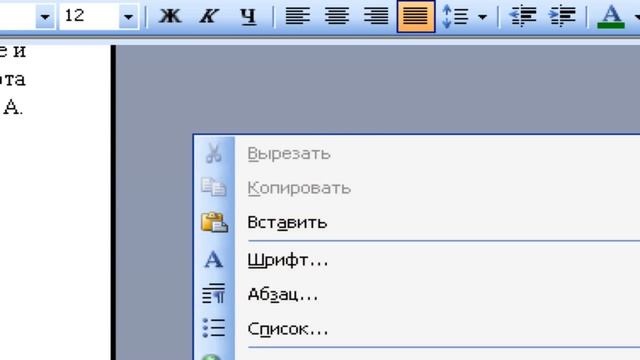Click the paste clipboard icon
Image resolution: width=640 pixels, height=360 pixels.
214,222
